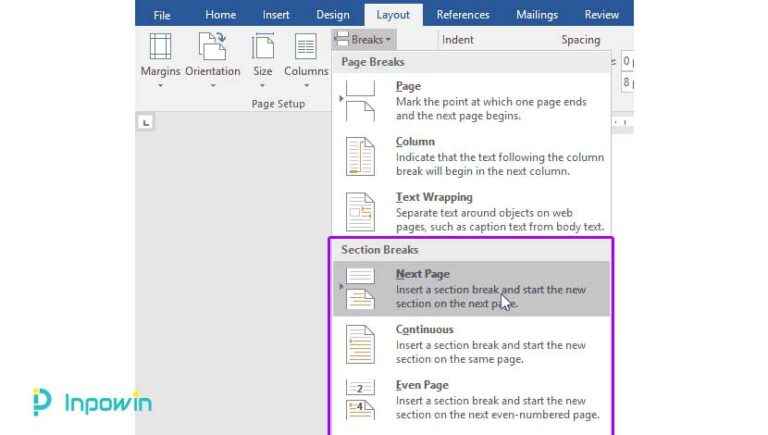
Task: Select the Continuous section break icon
Action: tap(360, 344)
